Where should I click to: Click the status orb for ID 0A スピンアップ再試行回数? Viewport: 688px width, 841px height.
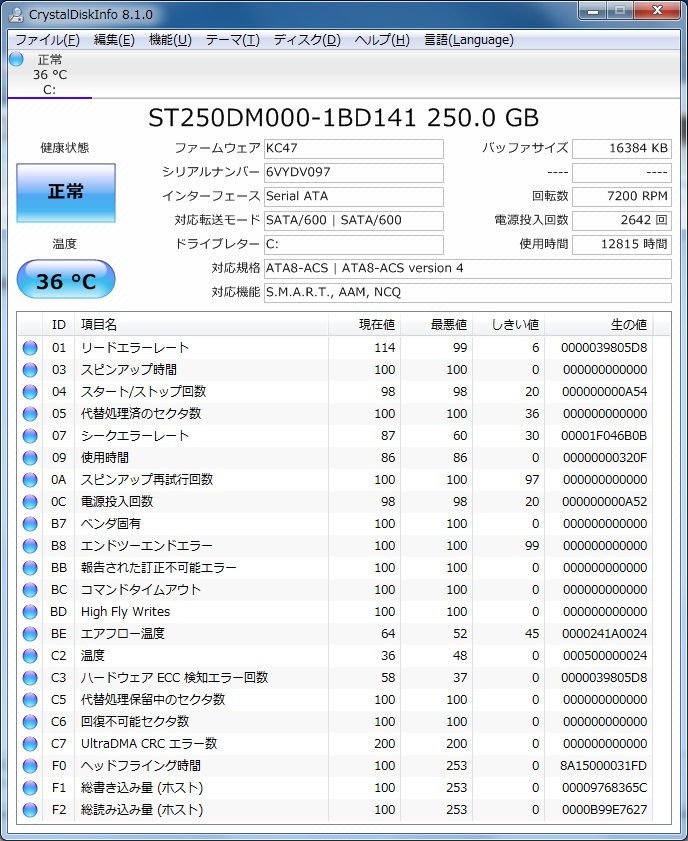pyautogui.click(x=30, y=479)
